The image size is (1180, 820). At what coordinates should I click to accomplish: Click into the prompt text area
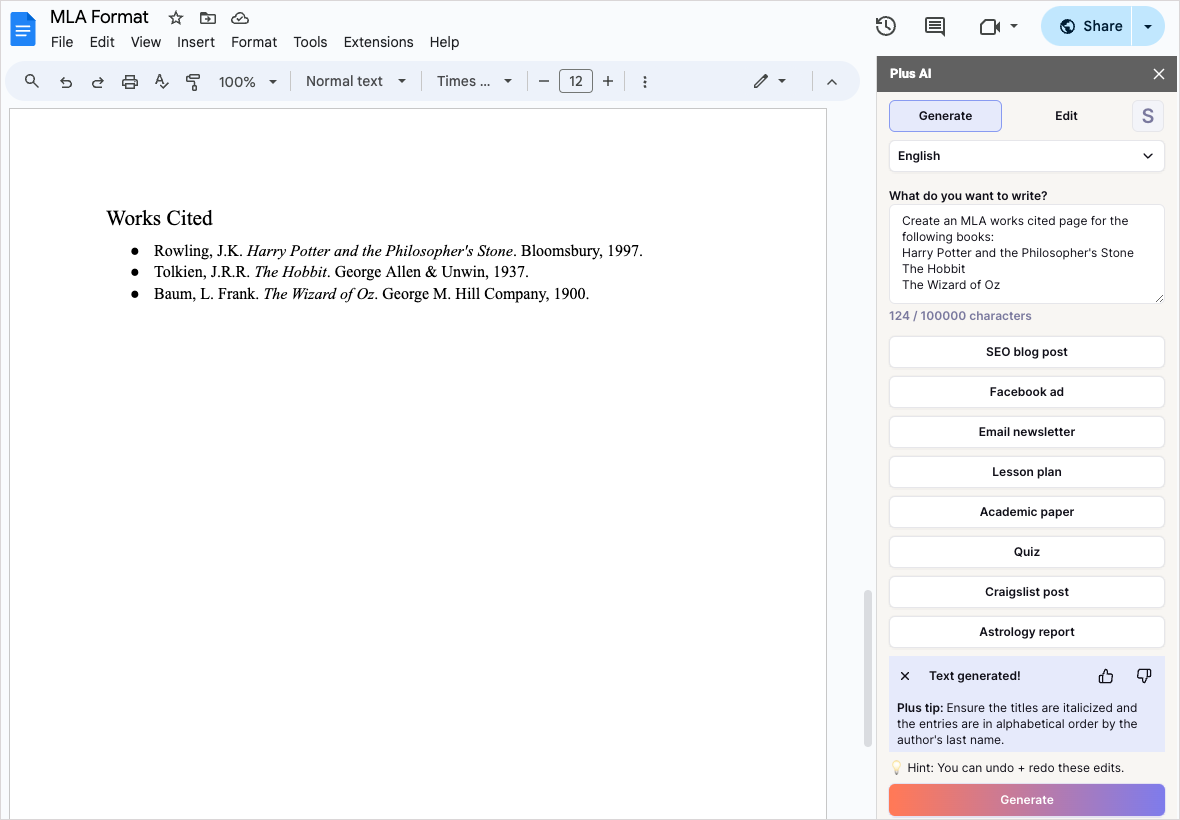click(1026, 254)
